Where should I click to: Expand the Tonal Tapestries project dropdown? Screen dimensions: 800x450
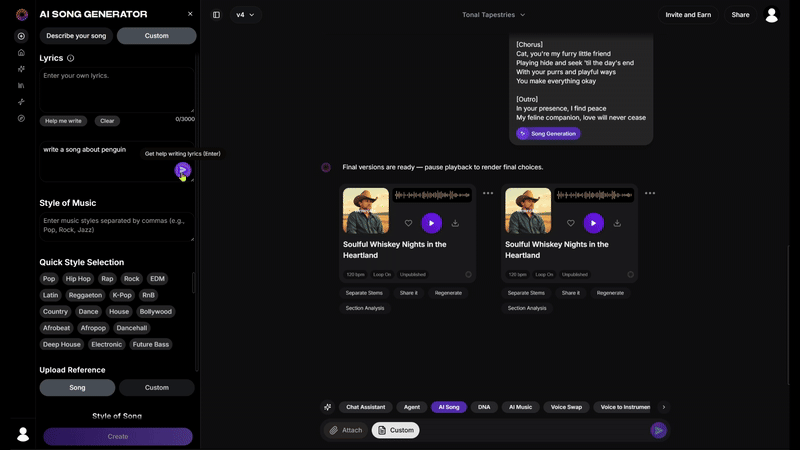tap(493, 15)
